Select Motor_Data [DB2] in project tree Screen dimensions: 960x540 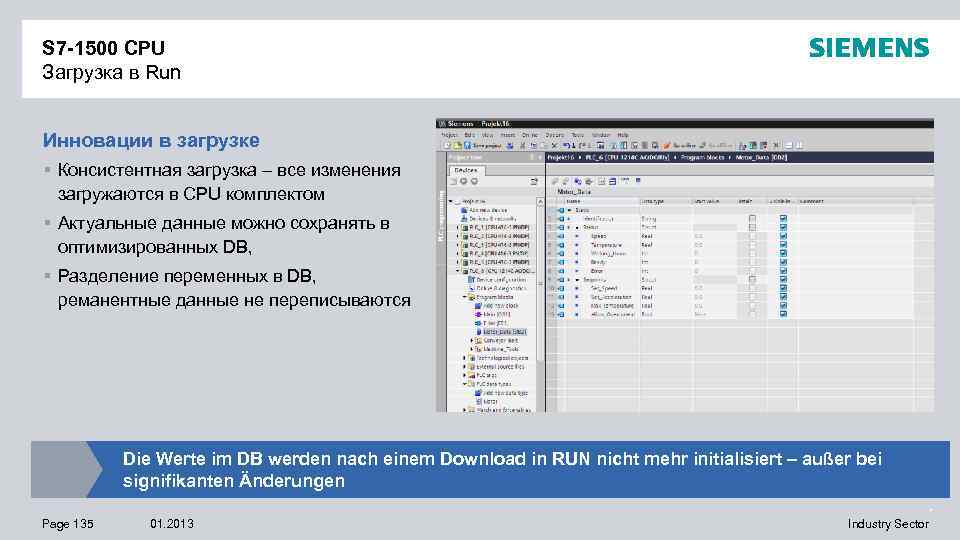tap(504, 332)
